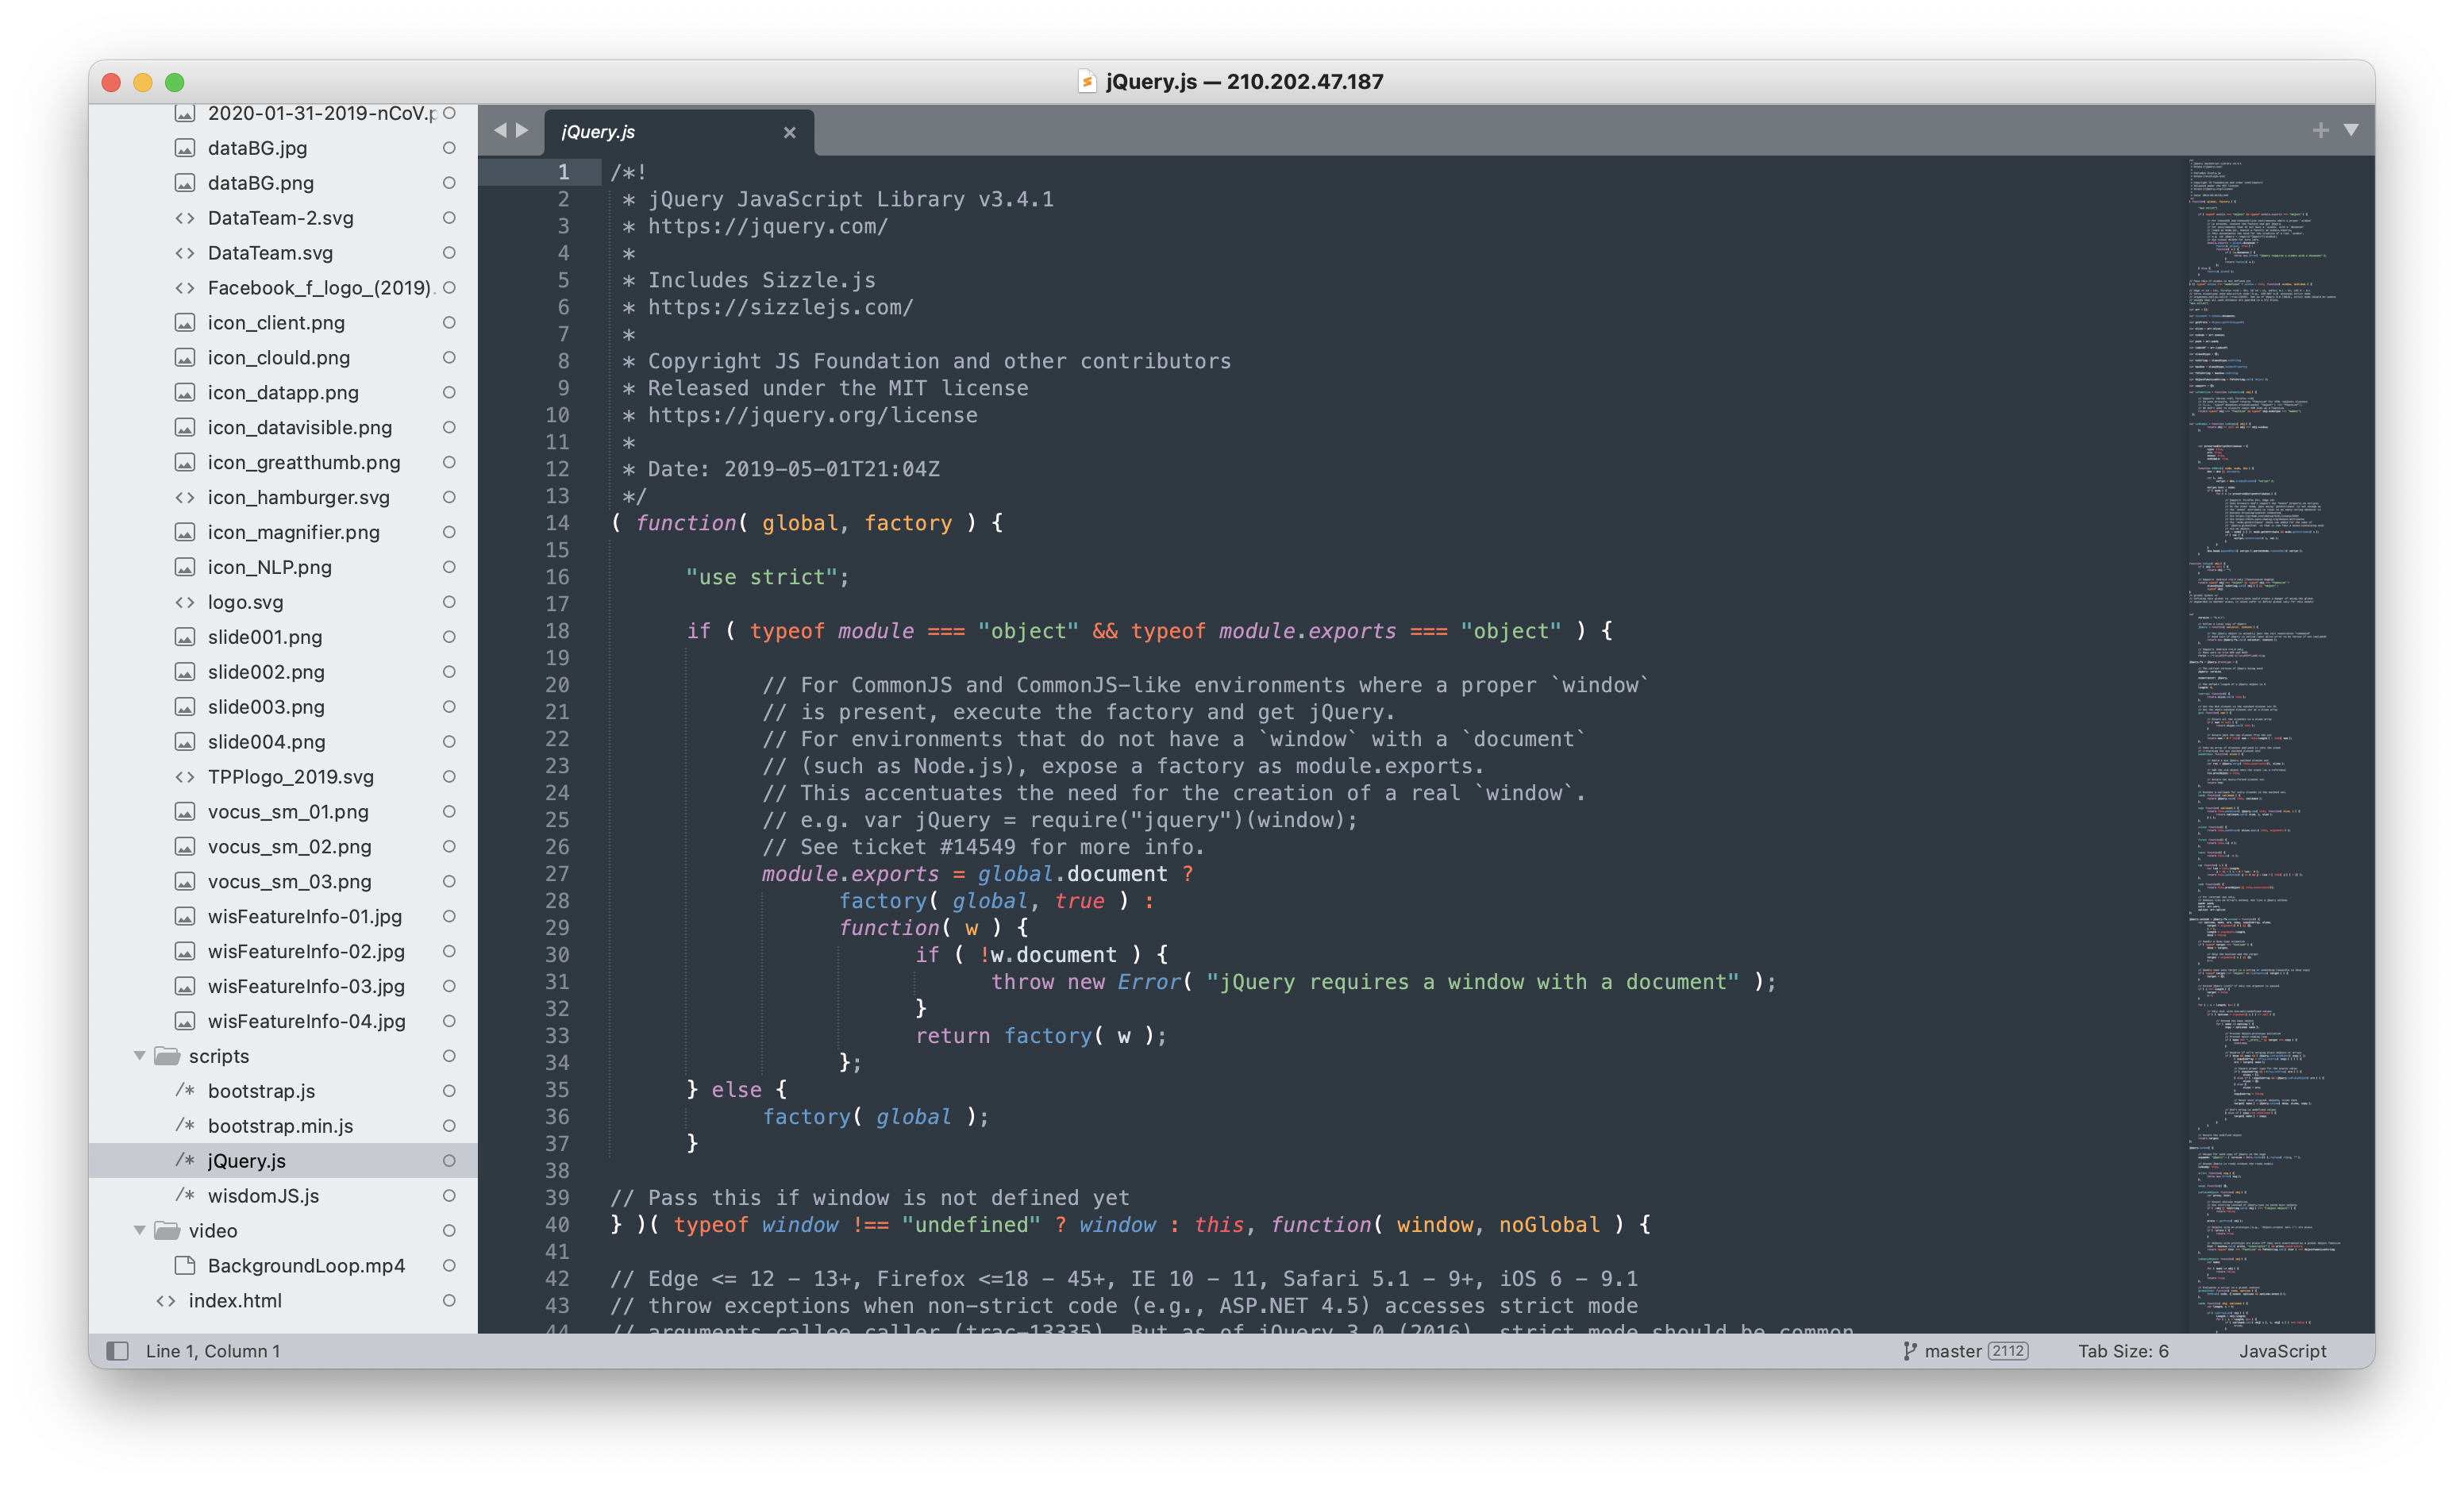This screenshot has height=1486, width=2464.
Task: Click file icon beside BackgroundLoop.mp4
Action: pos(185,1265)
